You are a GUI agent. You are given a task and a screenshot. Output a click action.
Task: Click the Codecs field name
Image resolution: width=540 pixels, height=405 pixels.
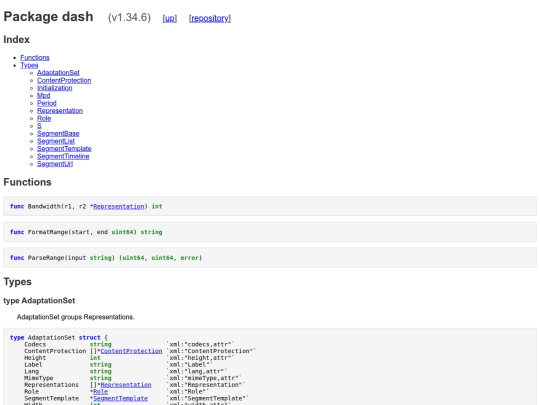[35, 344]
